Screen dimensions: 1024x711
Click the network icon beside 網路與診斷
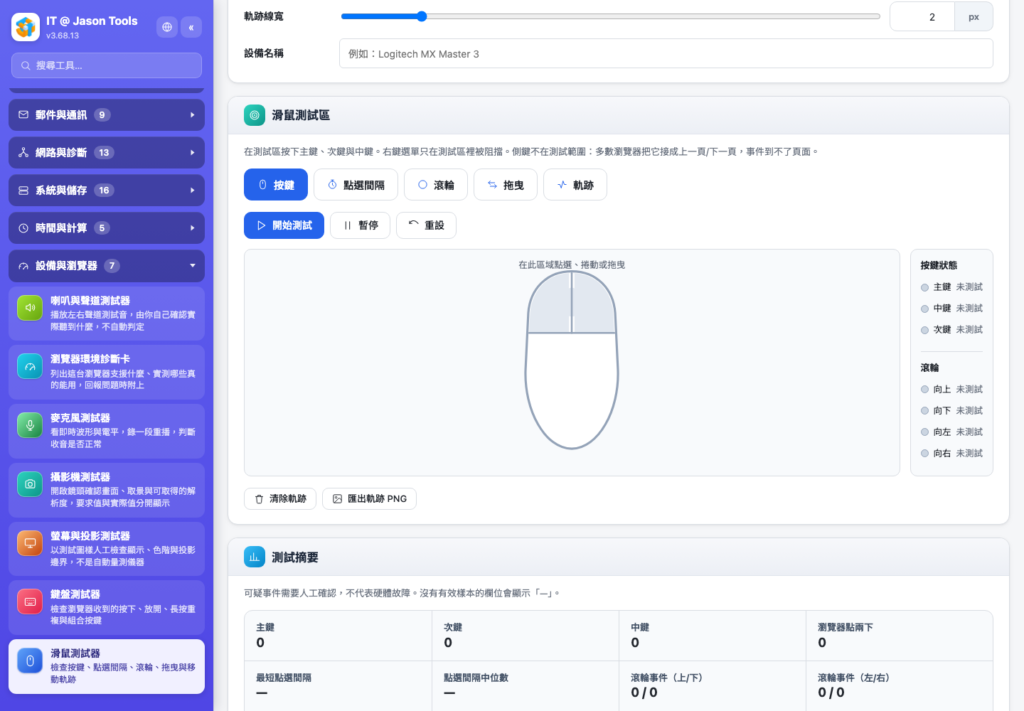[x=24, y=153]
